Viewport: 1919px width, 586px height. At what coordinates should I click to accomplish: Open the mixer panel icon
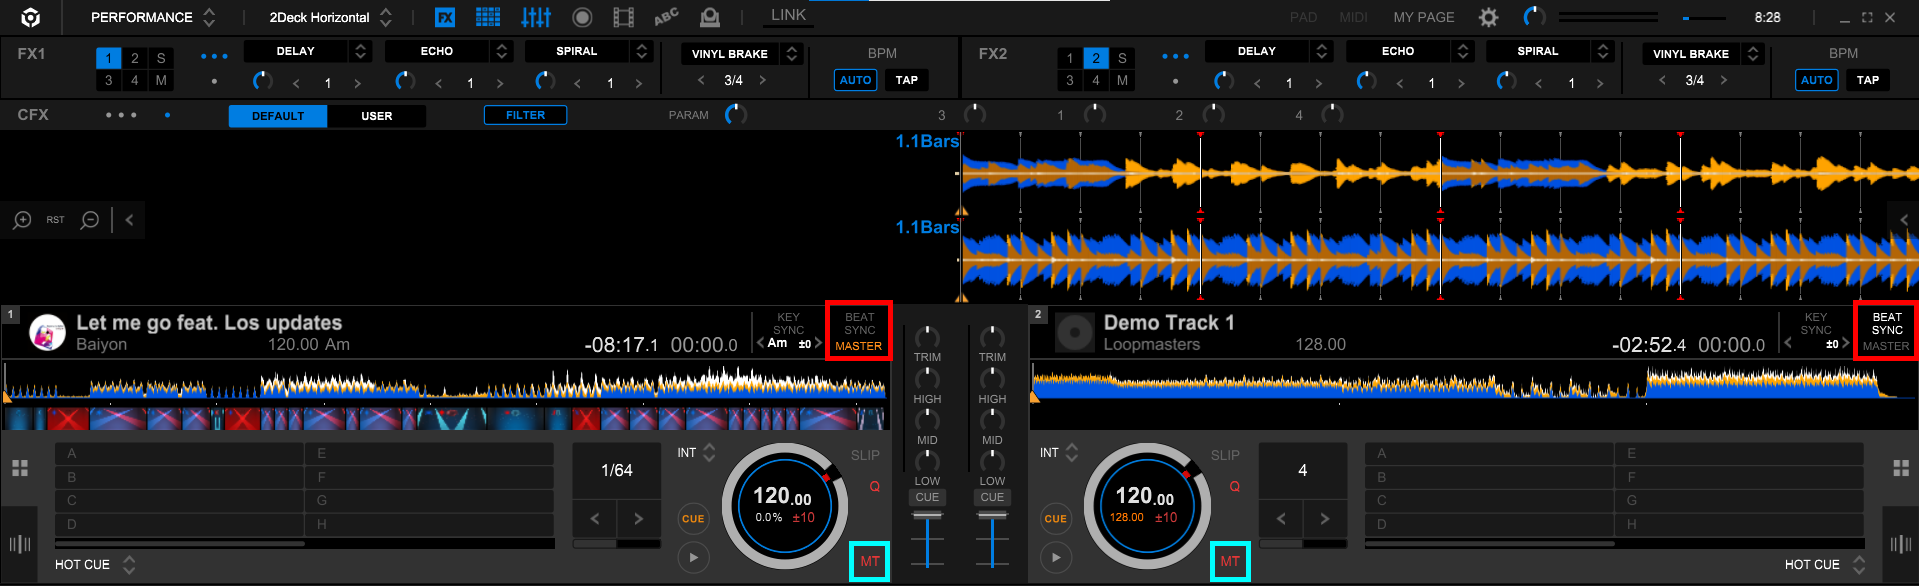[536, 17]
